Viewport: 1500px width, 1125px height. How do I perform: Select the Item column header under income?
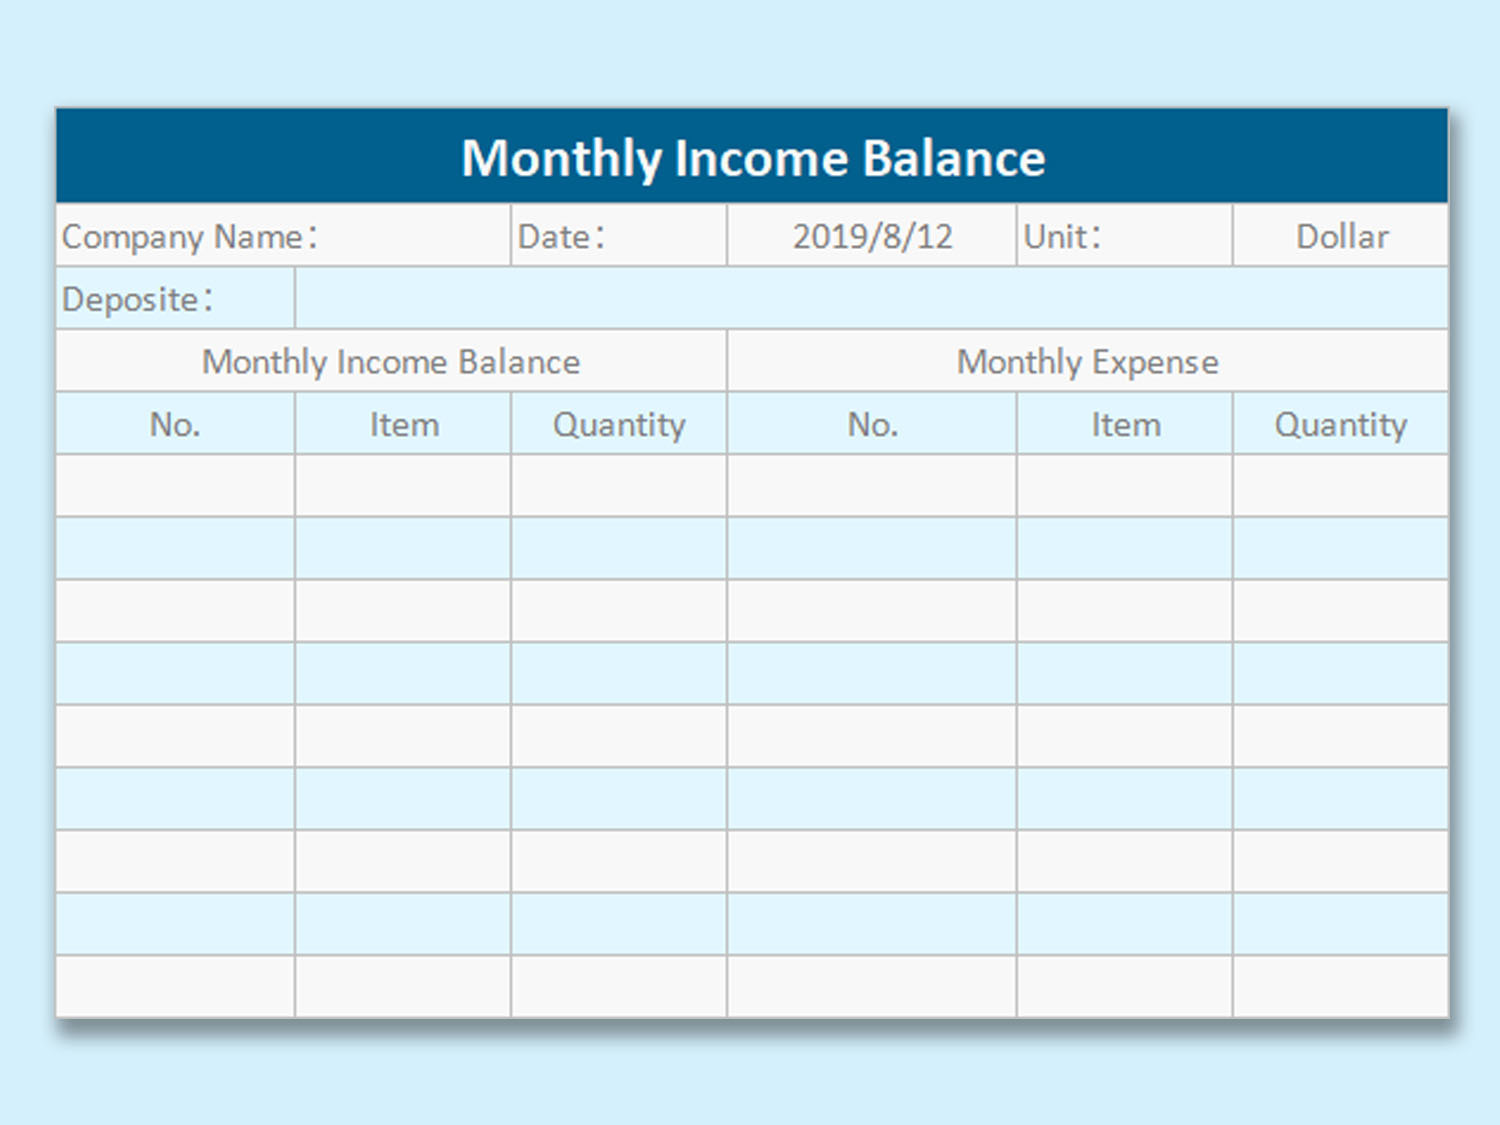point(402,424)
